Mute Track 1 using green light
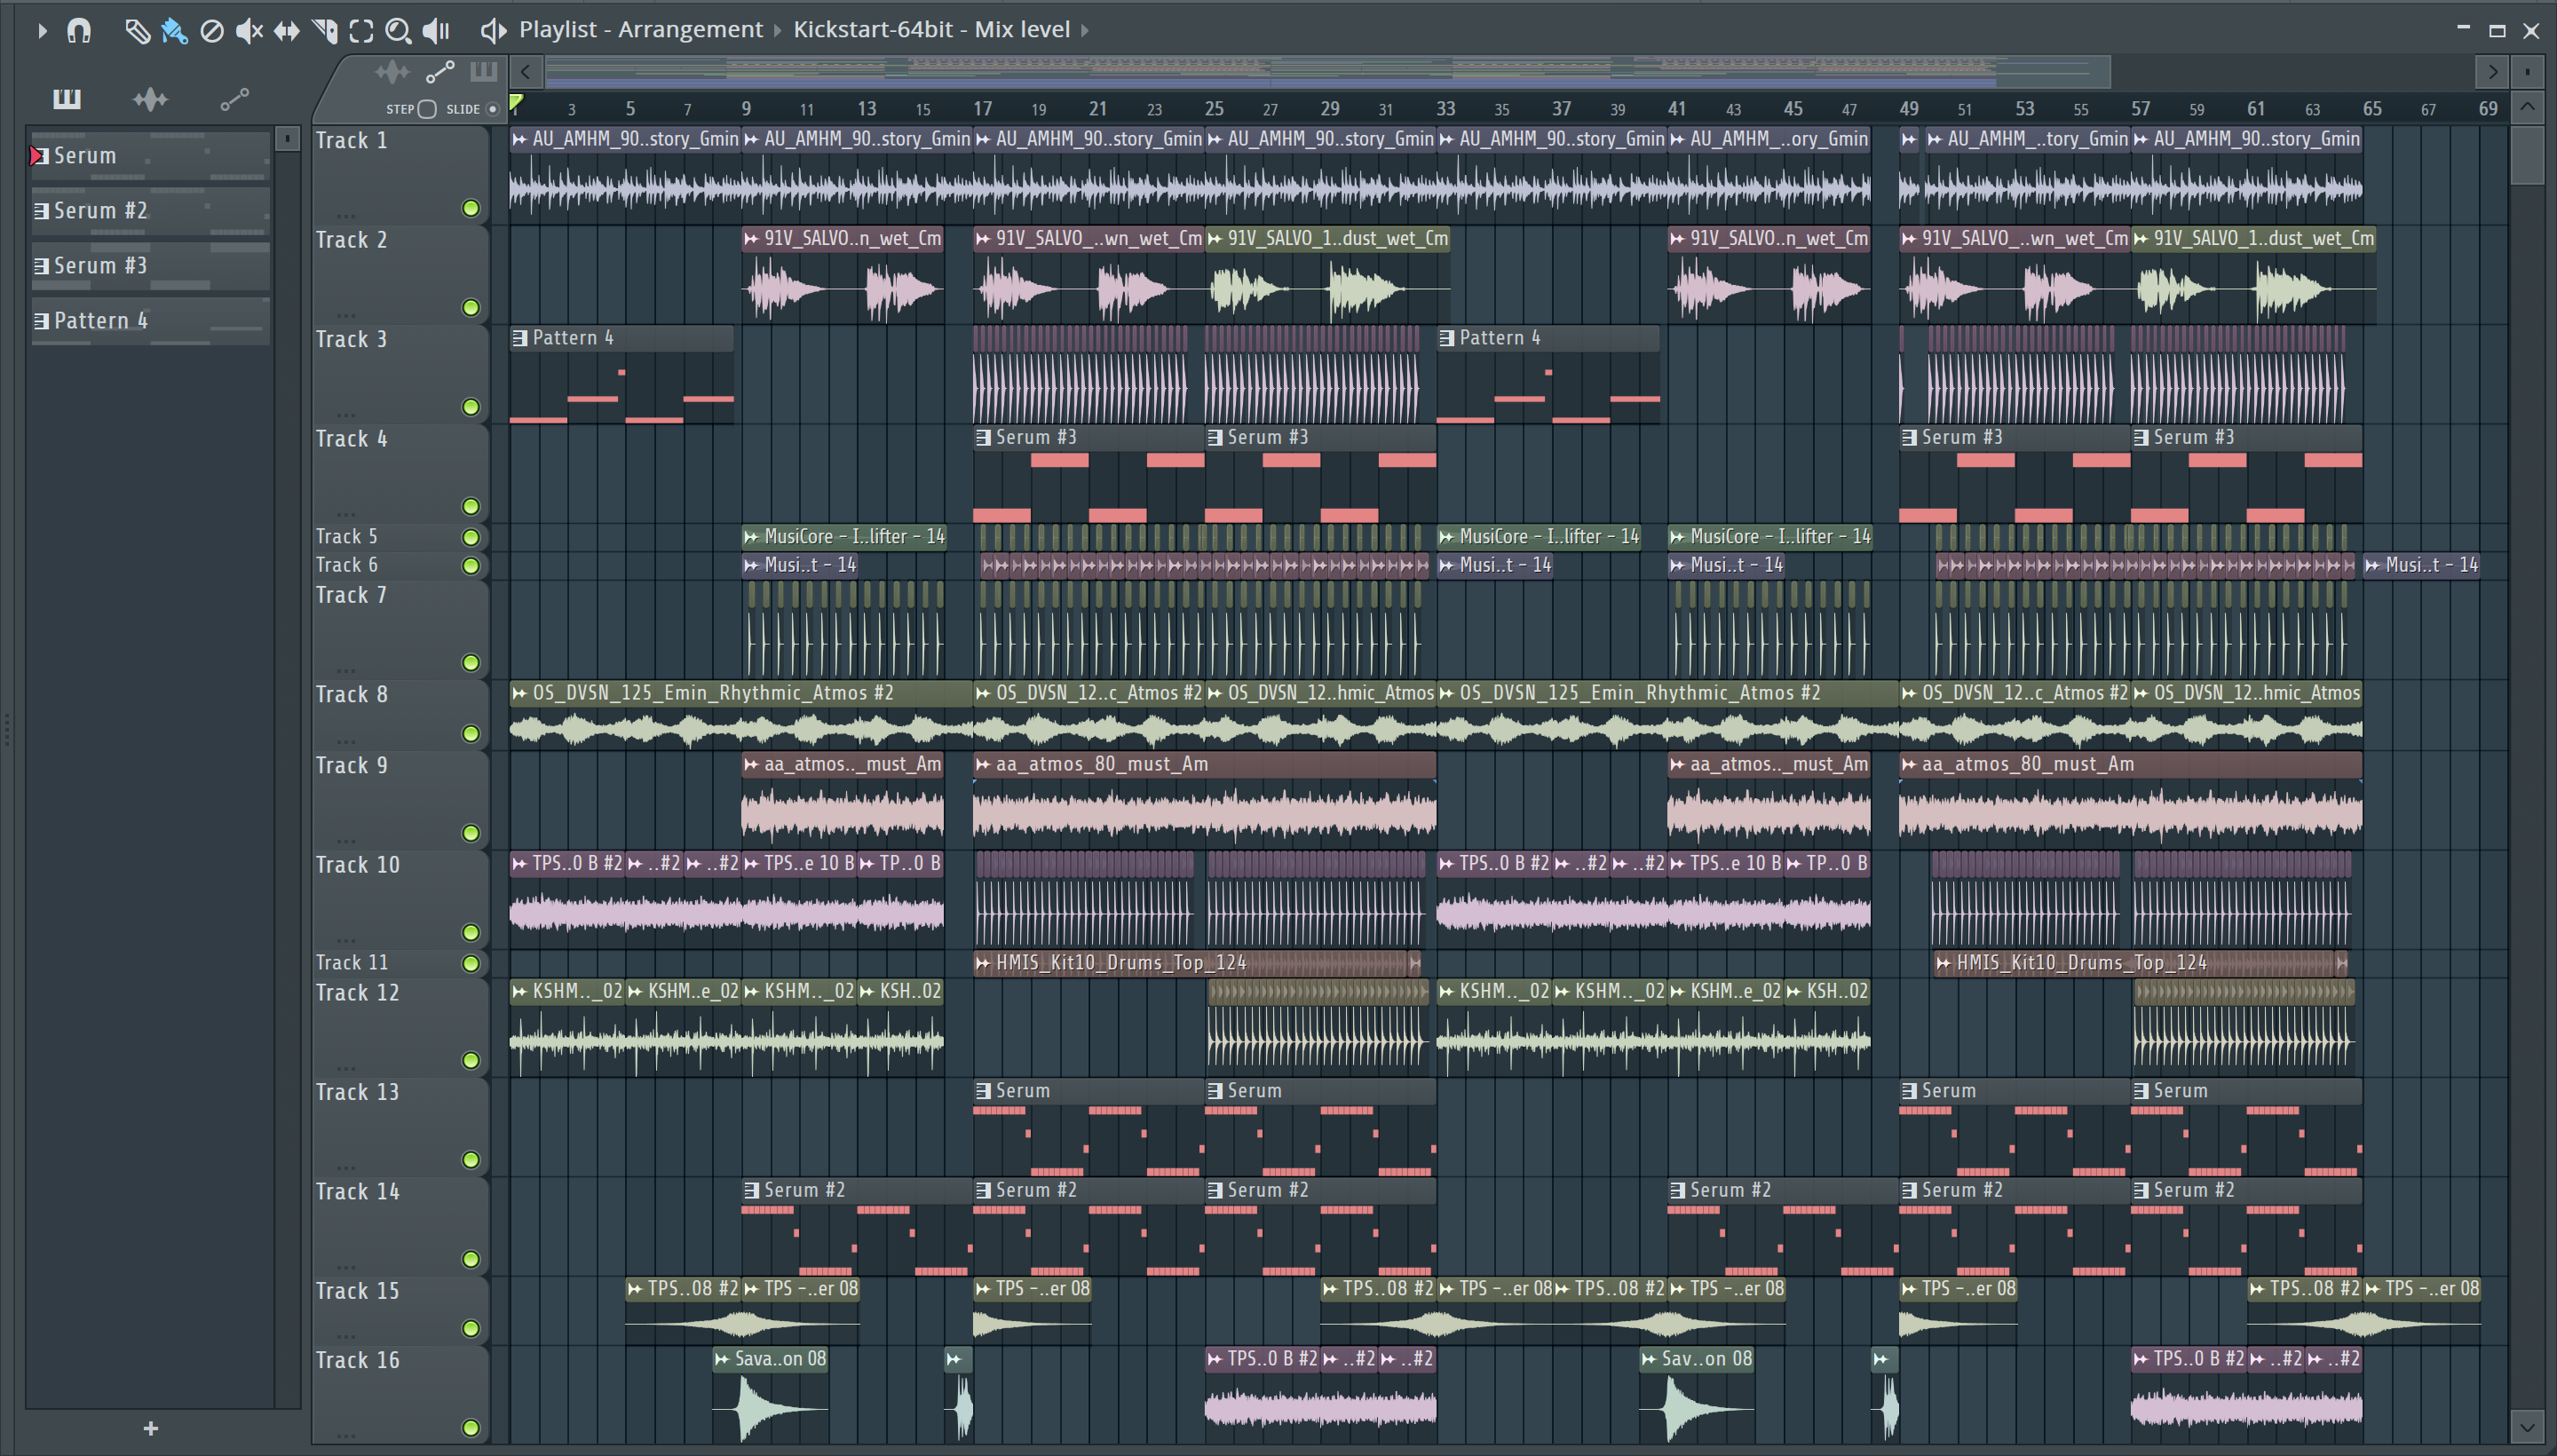This screenshot has width=2557, height=1456. 470,208
